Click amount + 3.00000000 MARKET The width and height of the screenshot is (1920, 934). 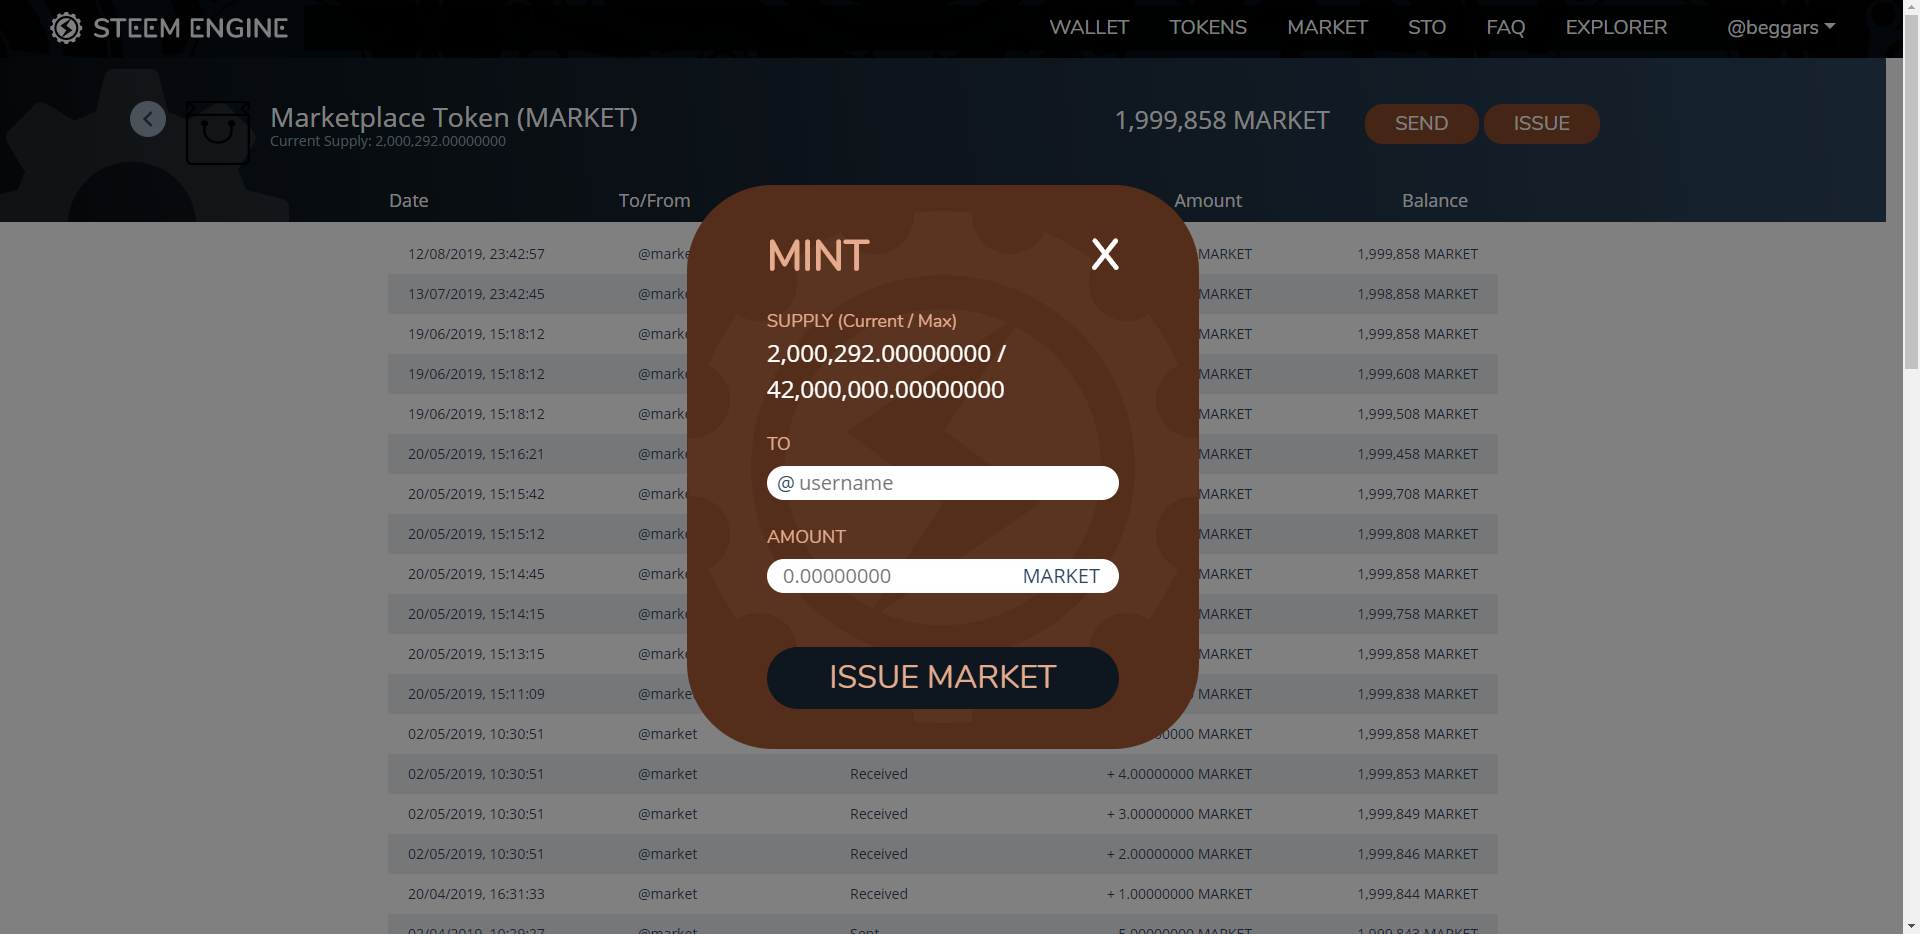click(1179, 814)
